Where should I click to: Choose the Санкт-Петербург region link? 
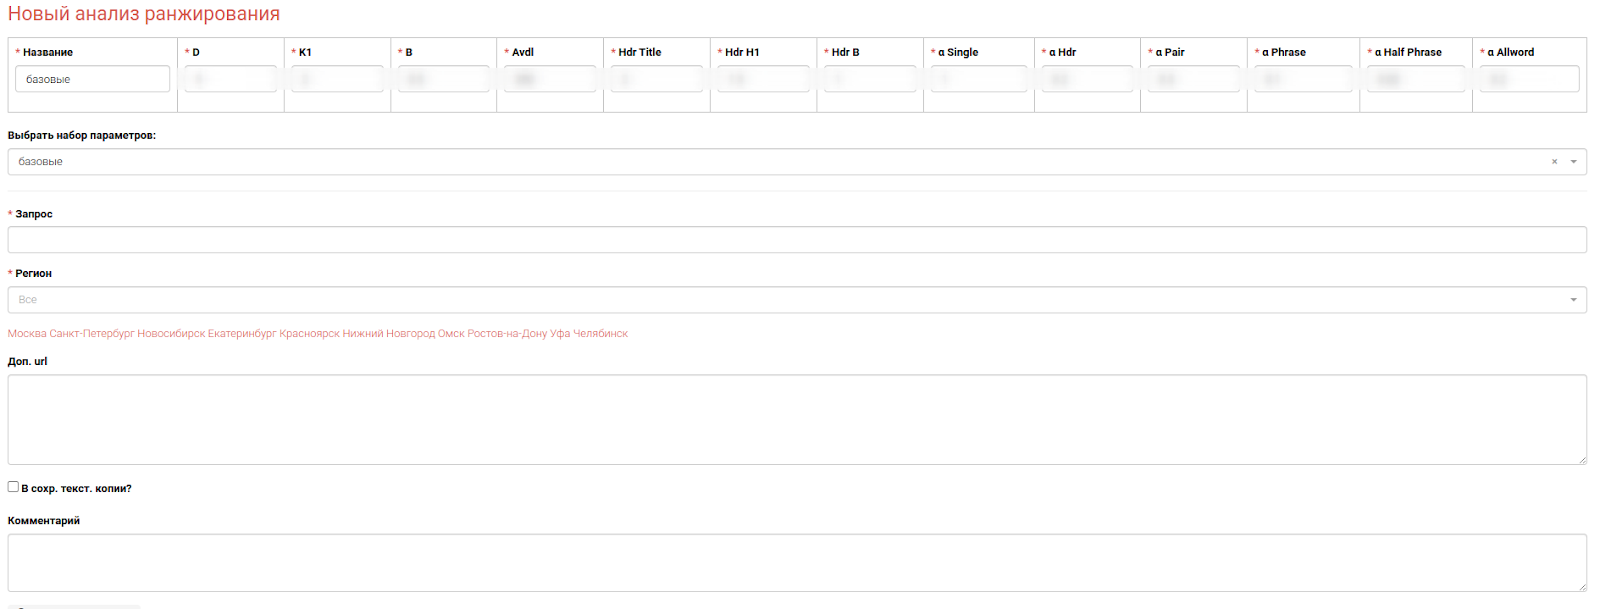[91, 334]
